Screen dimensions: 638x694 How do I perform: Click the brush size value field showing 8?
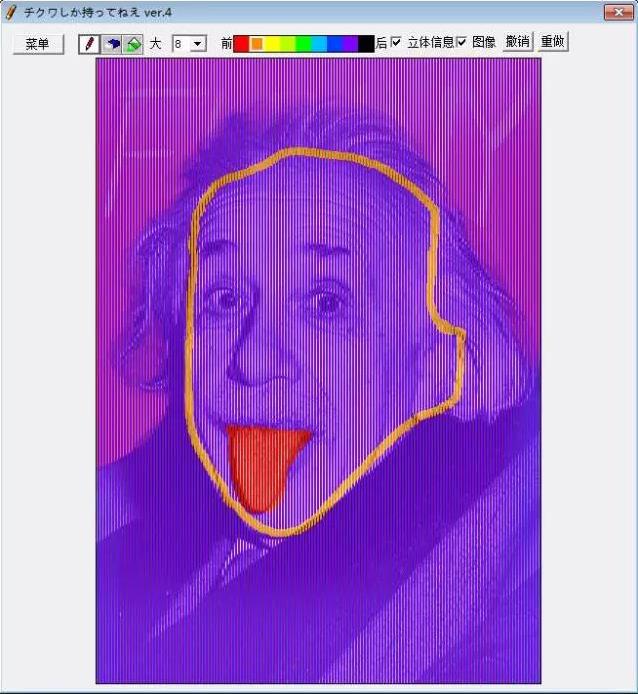180,44
